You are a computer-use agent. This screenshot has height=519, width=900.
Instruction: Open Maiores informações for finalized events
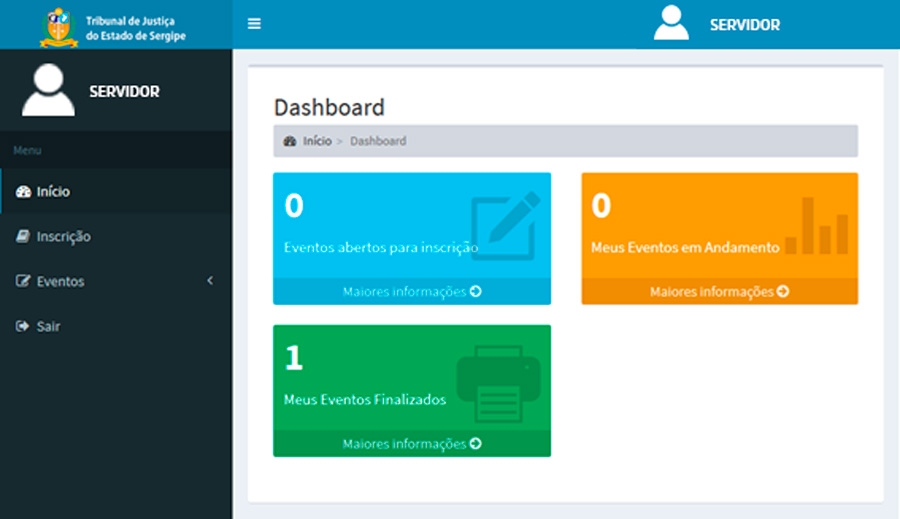pyautogui.click(x=411, y=444)
